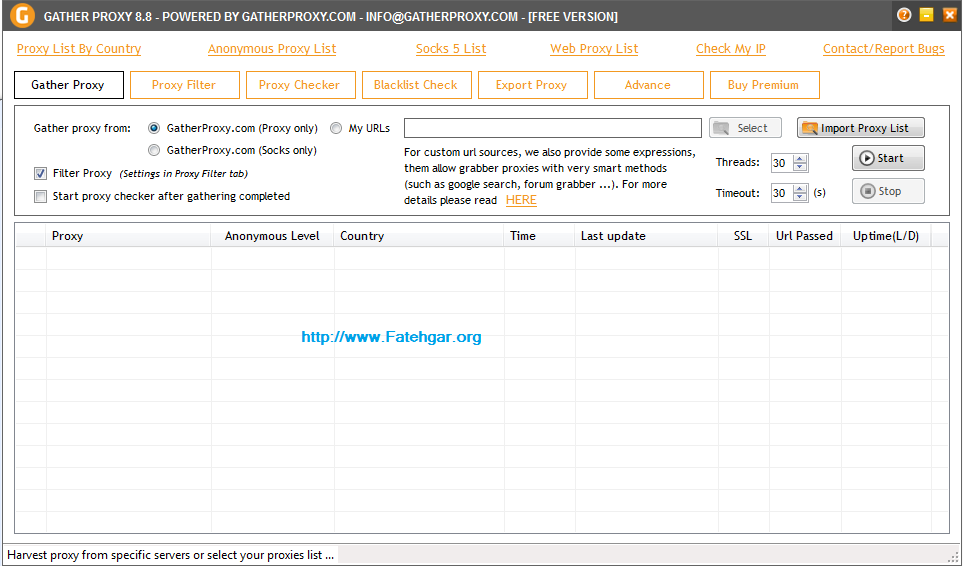The image size is (964, 566).
Task: Click the Timeout number field
Action: (x=782, y=193)
